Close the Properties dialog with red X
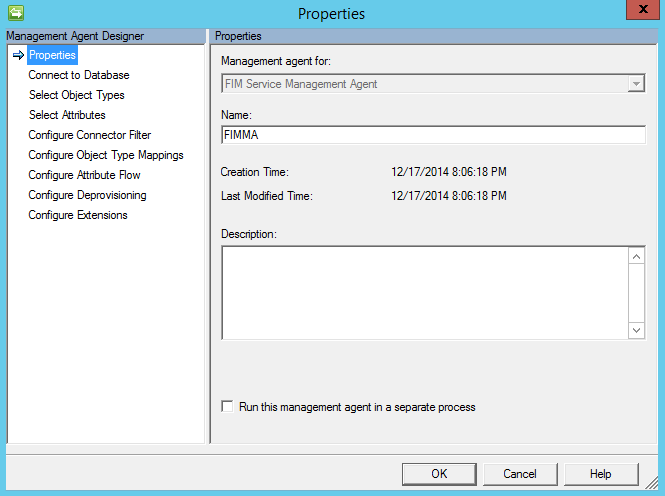The image size is (665, 496). 643,9
